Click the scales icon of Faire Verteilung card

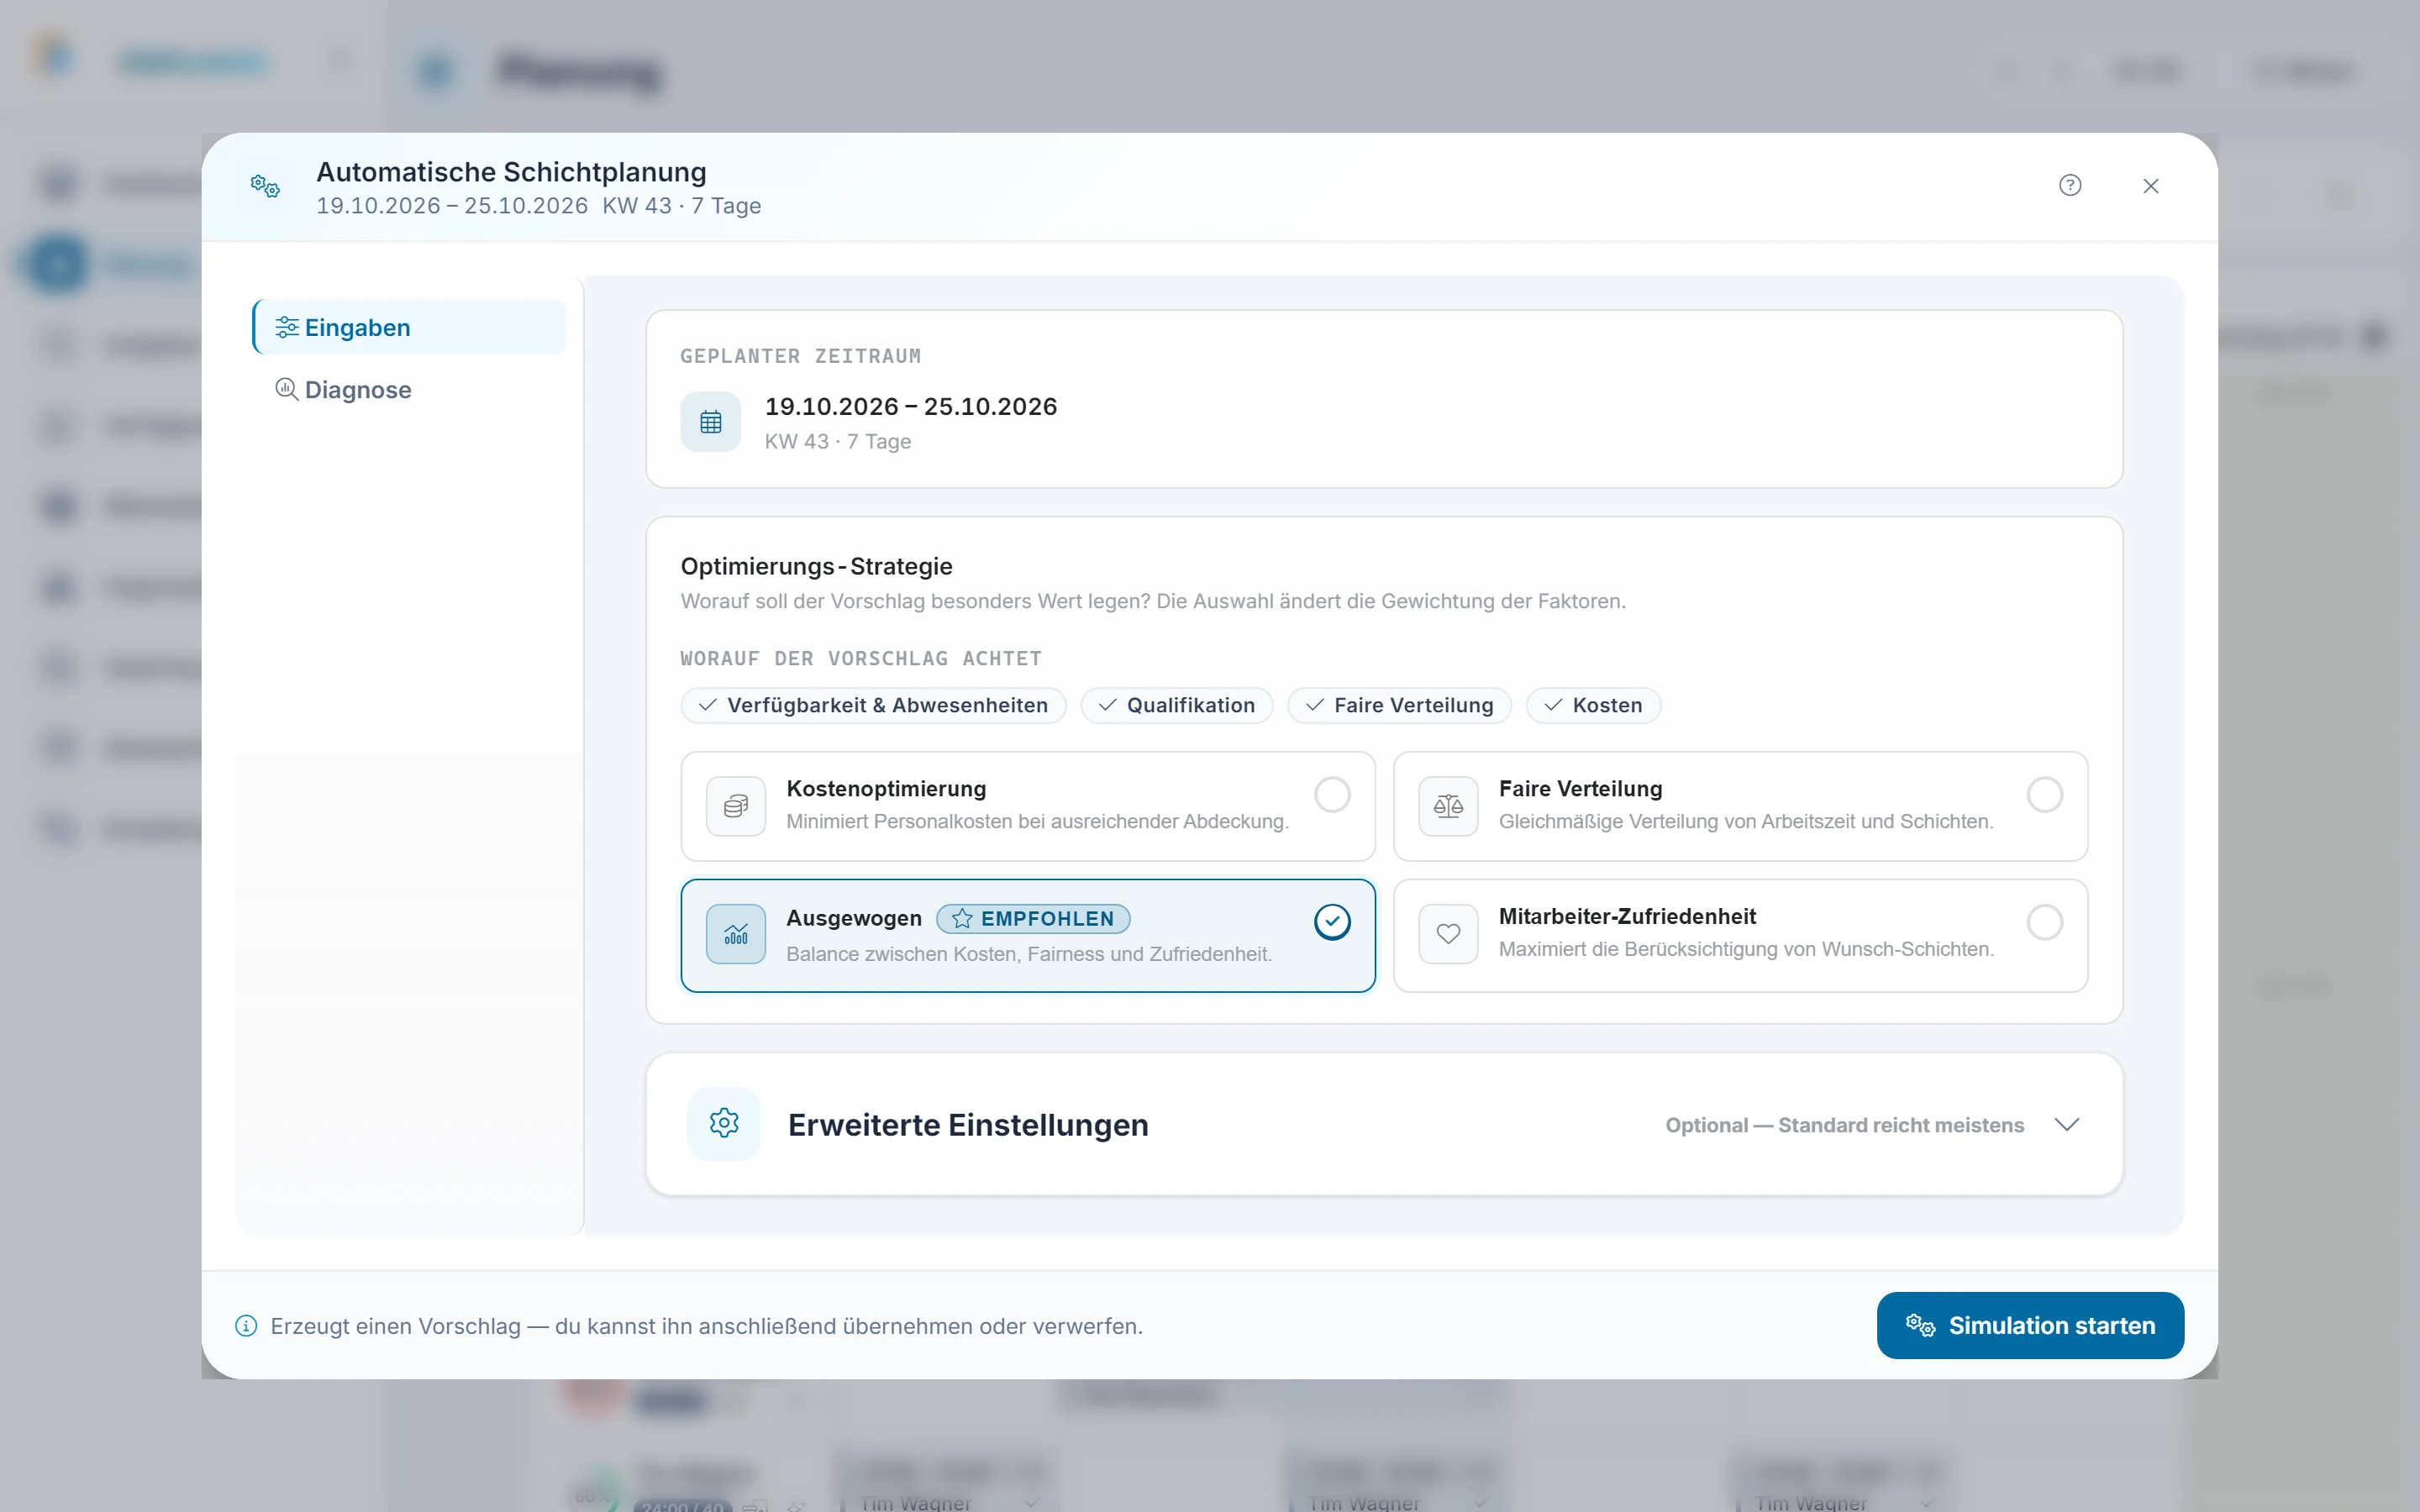pos(1448,806)
